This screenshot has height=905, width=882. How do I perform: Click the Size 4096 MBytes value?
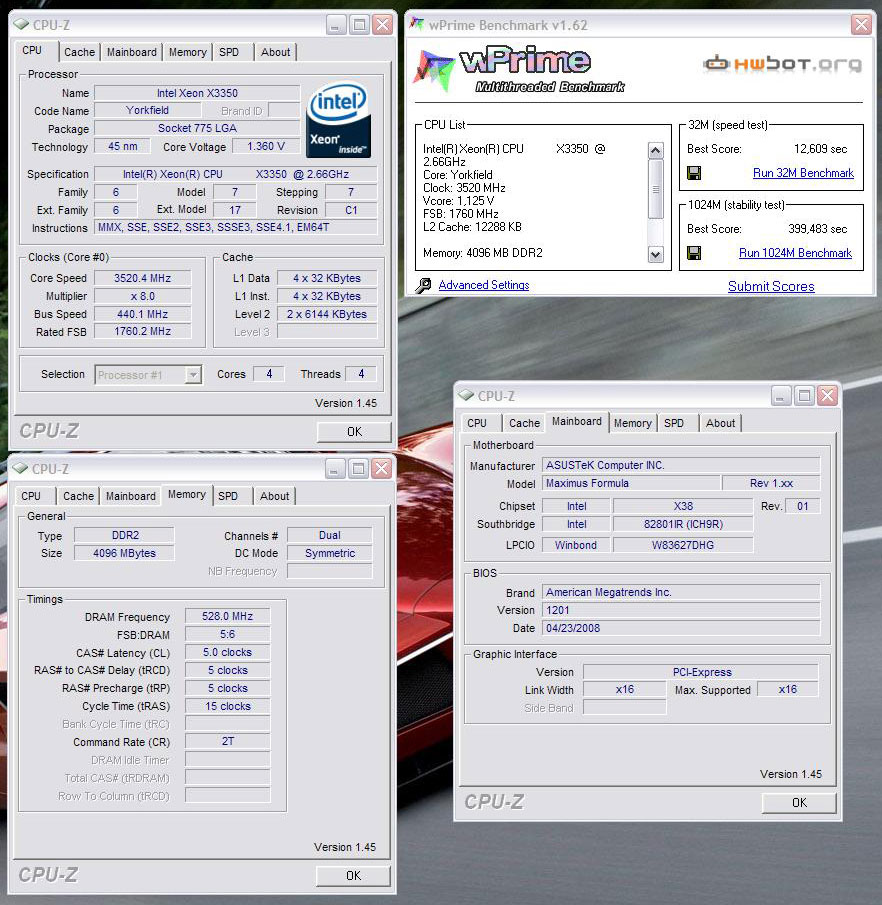124,553
